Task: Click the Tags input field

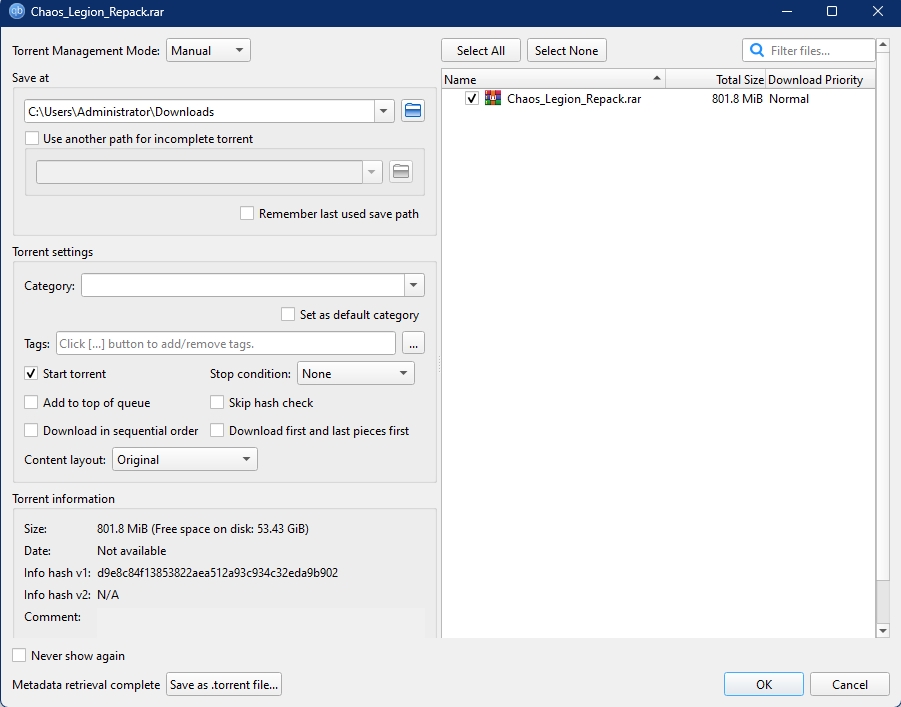Action: click(x=226, y=344)
